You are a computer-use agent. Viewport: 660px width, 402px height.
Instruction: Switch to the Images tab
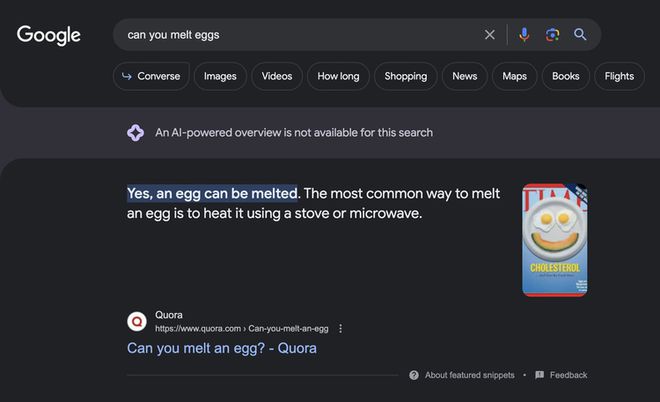point(220,76)
